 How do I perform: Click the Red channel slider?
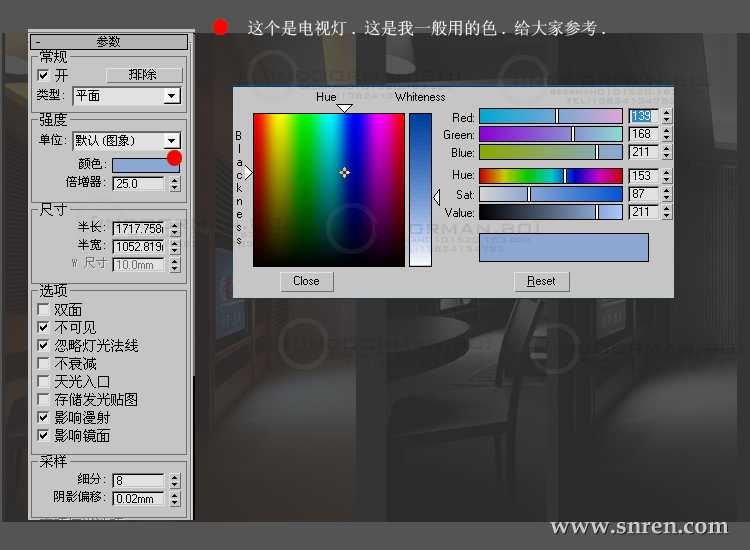551,116
